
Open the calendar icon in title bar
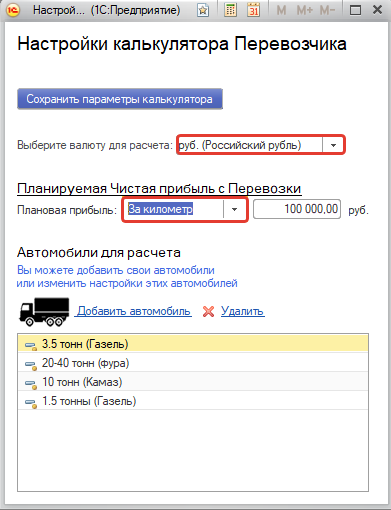[x=254, y=10]
